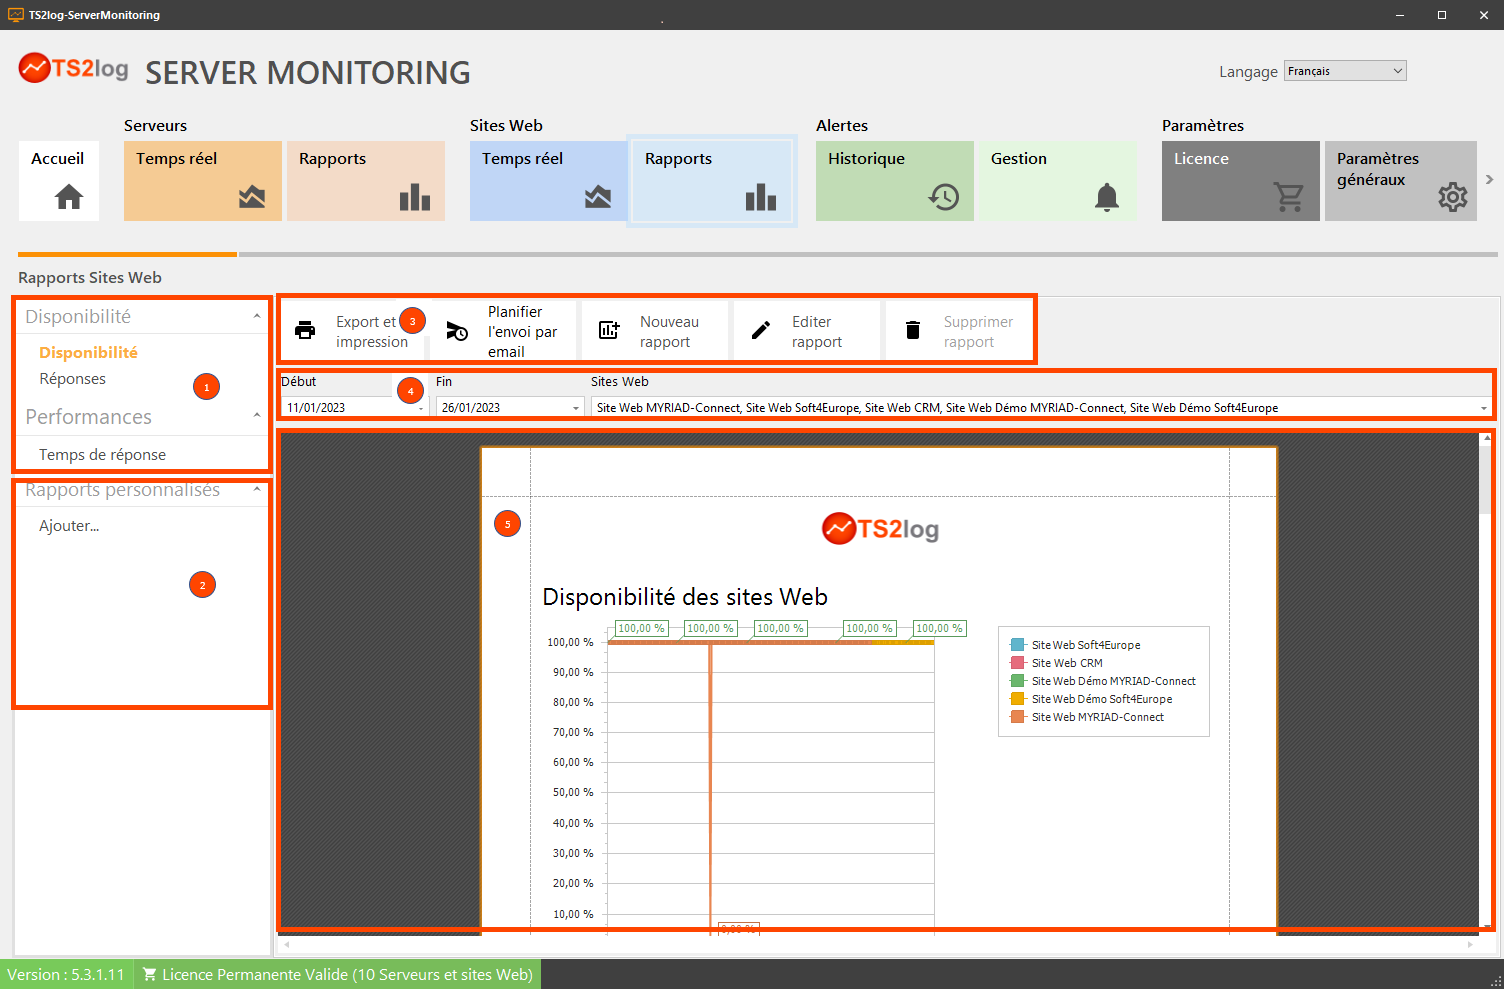Viewport: 1504px width, 989px height.
Task: Open Alertes Gestion tile
Action: tap(1058, 181)
